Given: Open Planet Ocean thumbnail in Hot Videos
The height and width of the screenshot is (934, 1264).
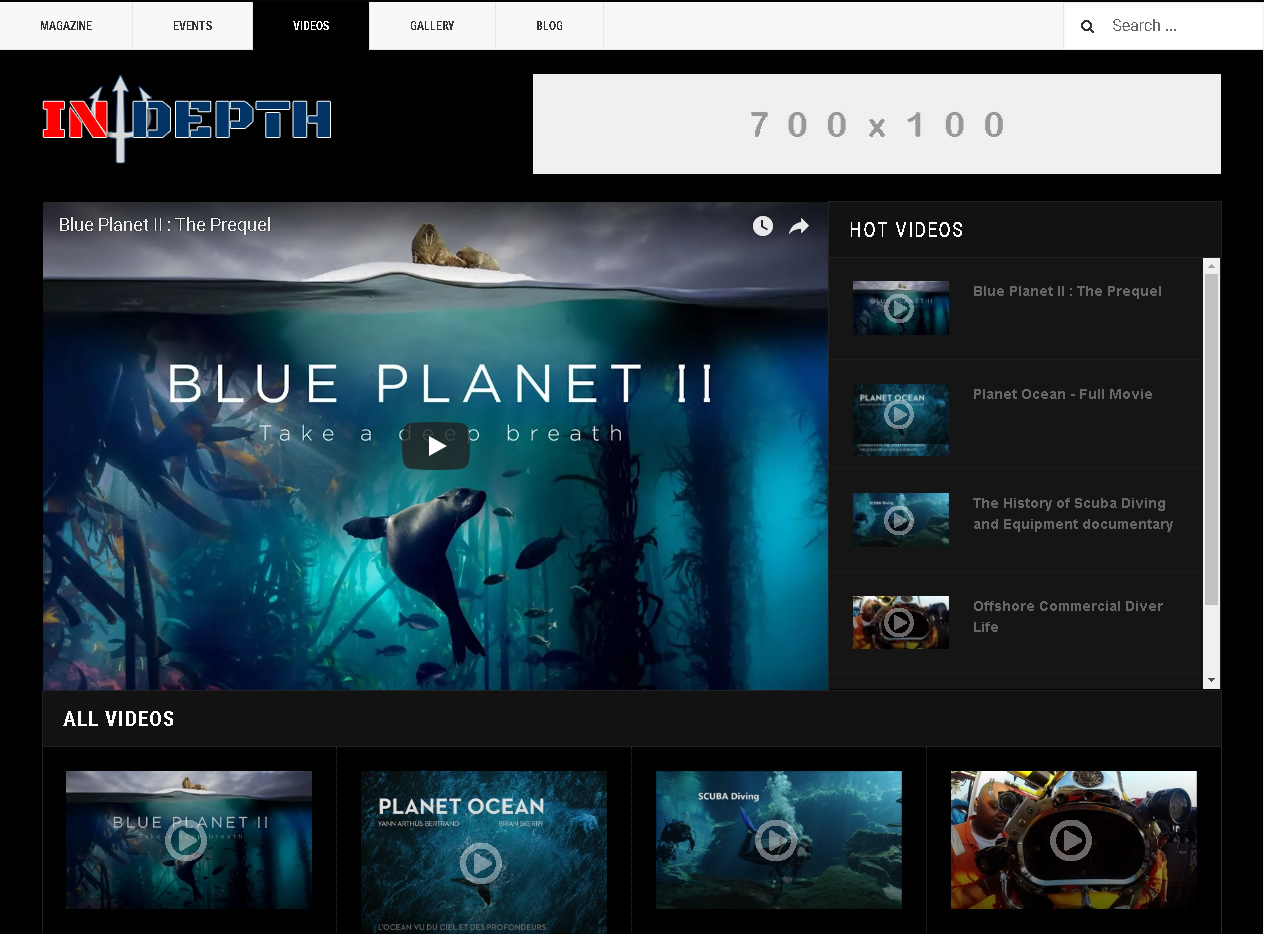Looking at the screenshot, I should 900,420.
